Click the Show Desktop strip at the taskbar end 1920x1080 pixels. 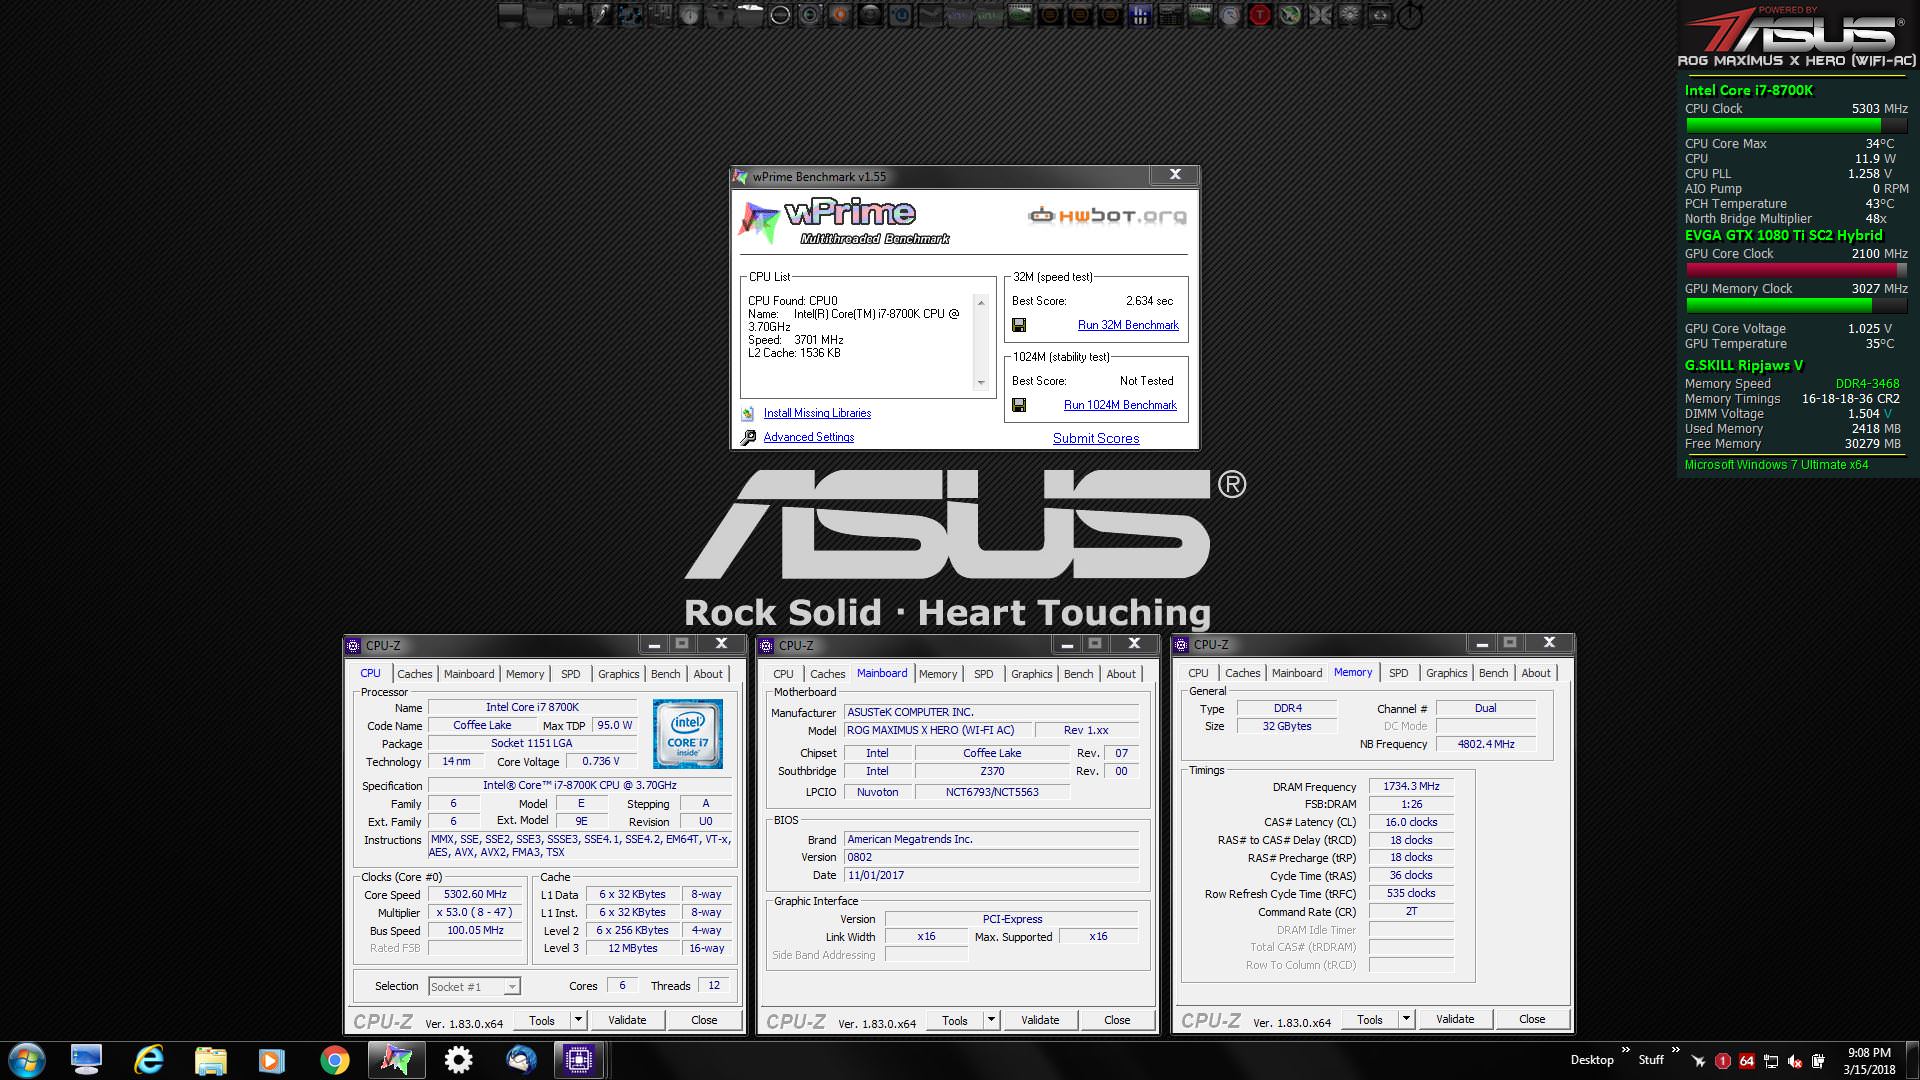tap(1912, 1060)
